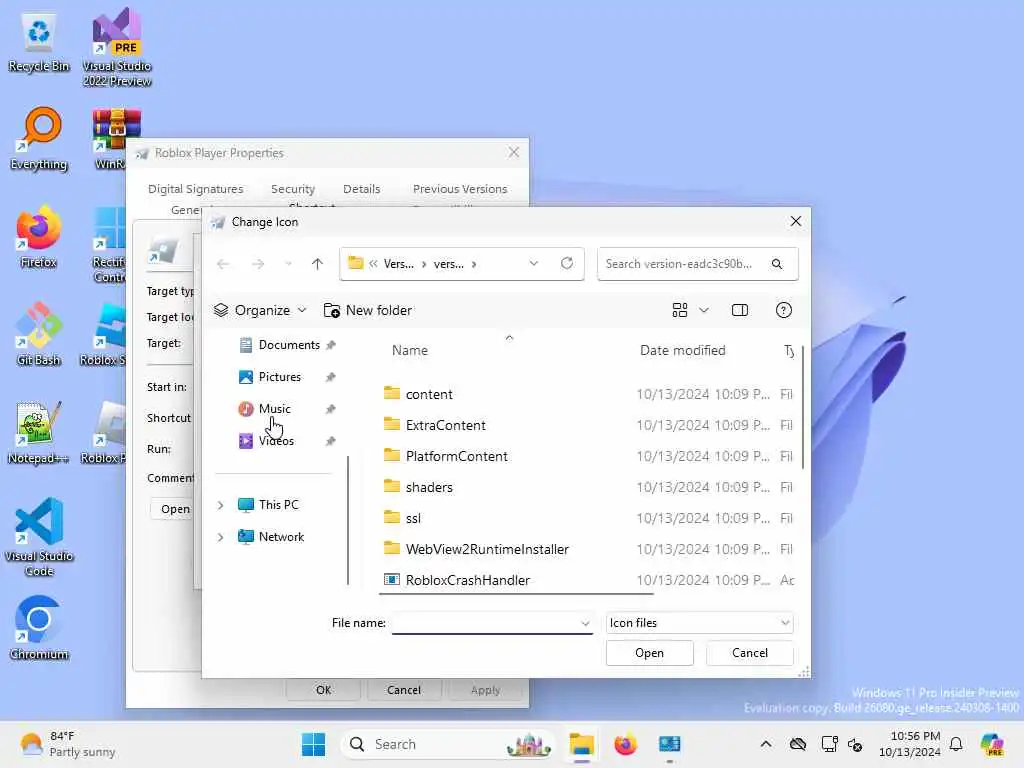Sort by Date modified column
The image size is (1024, 768).
682,351
